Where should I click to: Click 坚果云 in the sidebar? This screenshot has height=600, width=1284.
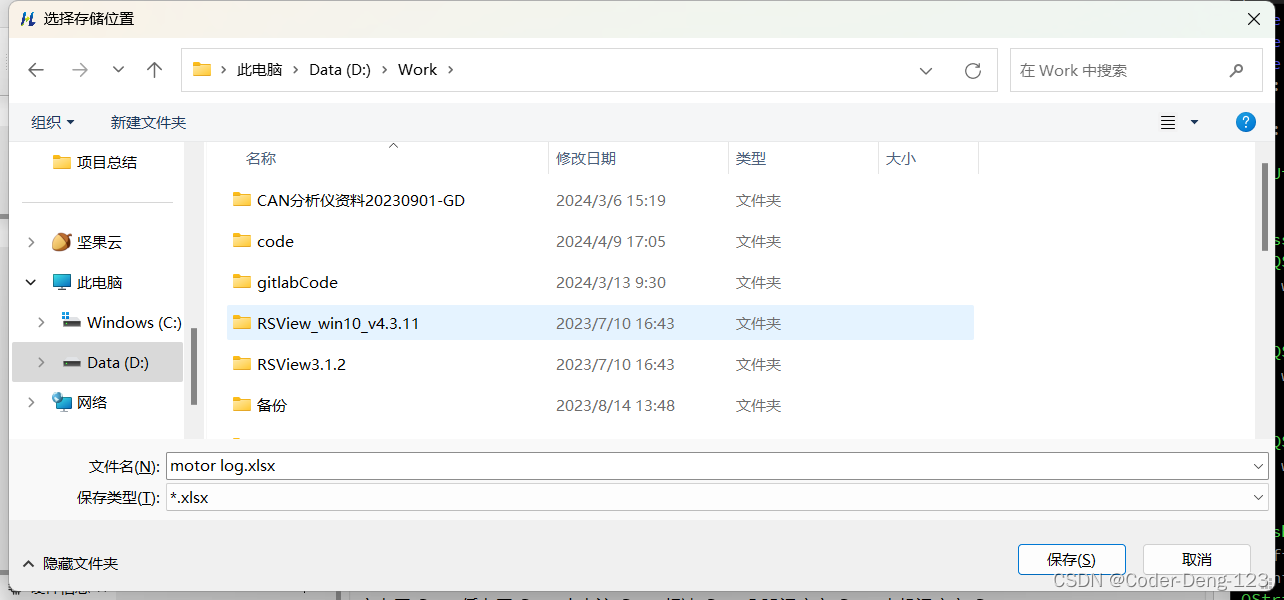click(97, 241)
